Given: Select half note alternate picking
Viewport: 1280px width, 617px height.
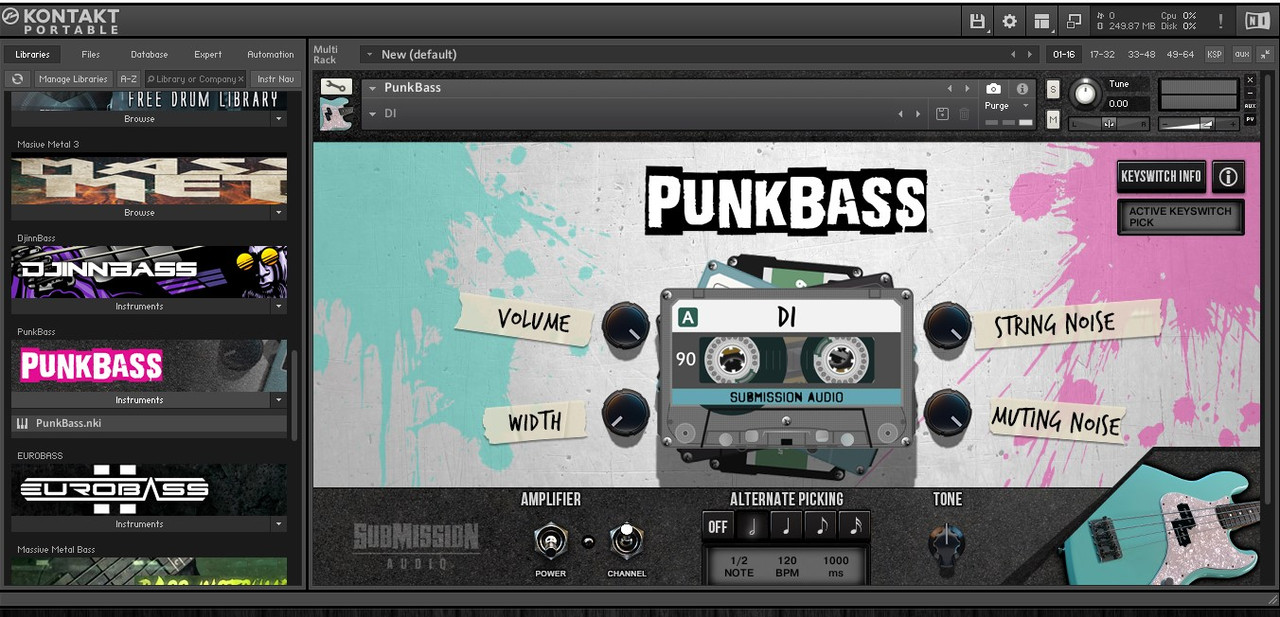Looking at the screenshot, I should point(752,525).
